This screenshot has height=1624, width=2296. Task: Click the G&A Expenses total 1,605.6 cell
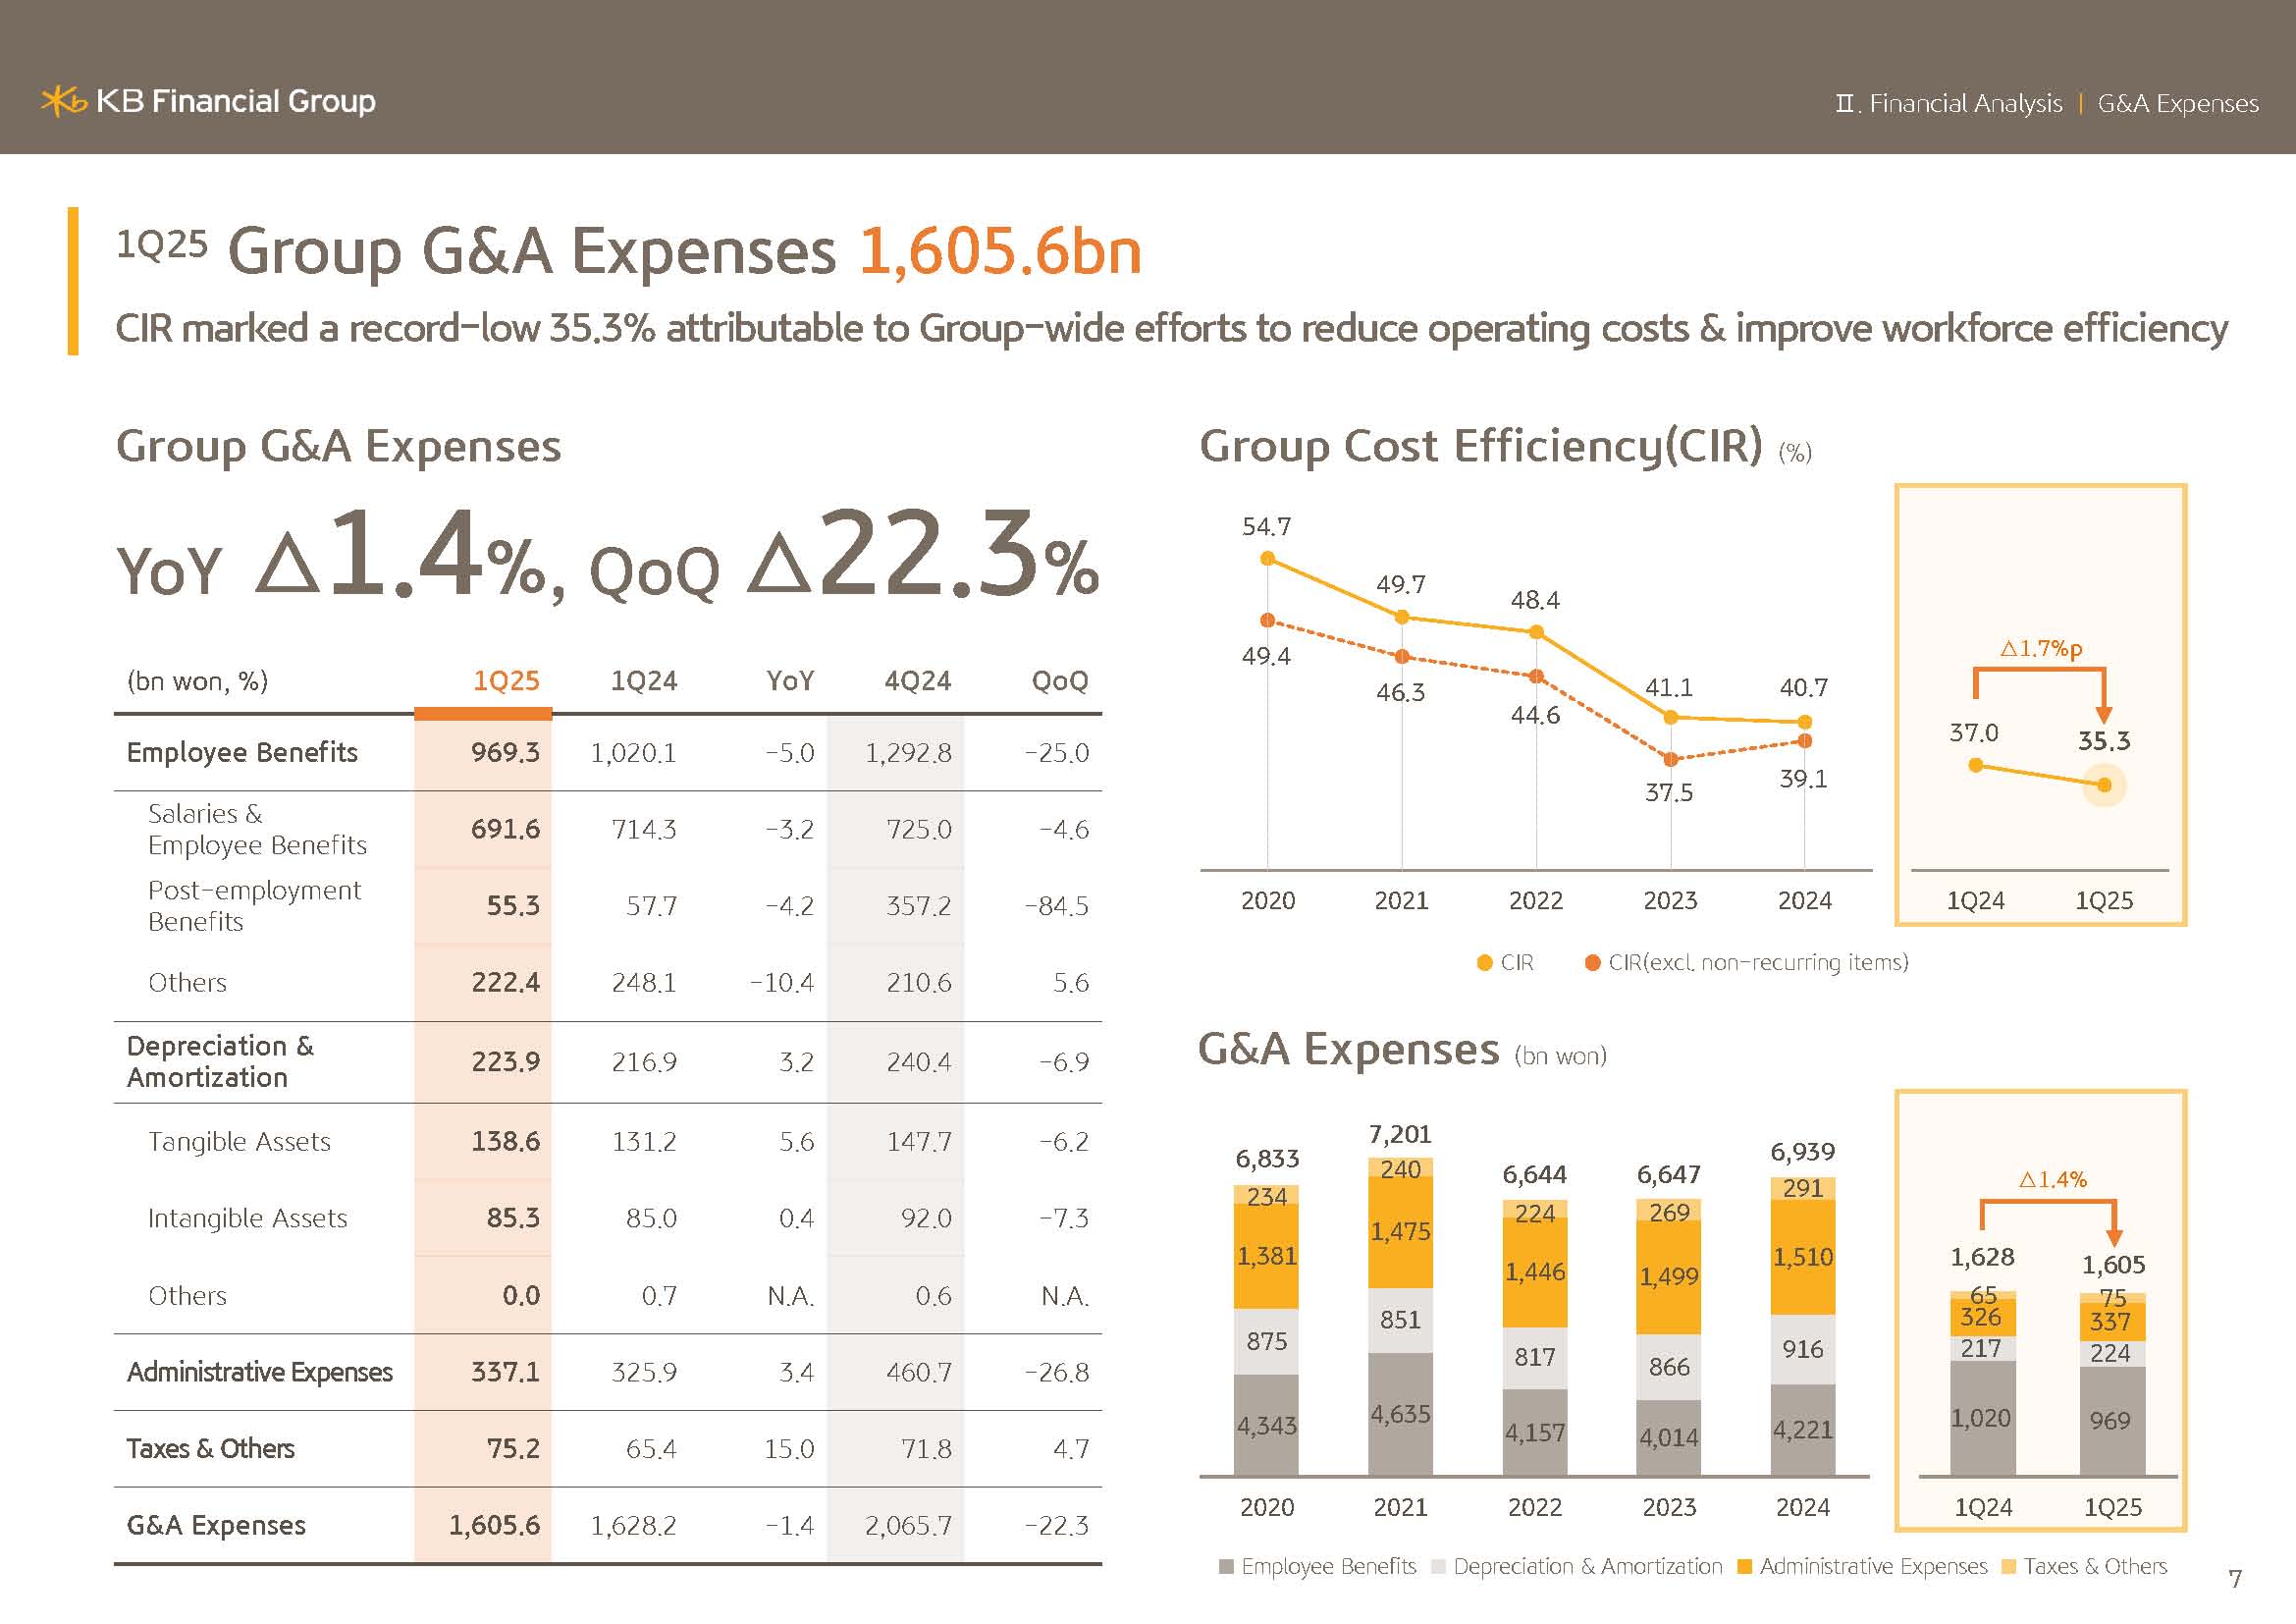click(x=494, y=1525)
